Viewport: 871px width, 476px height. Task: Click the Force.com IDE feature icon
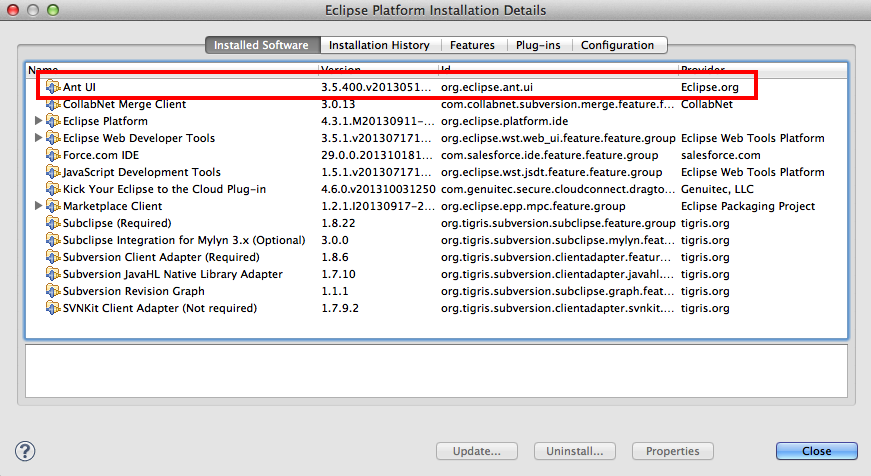(53, 155)
